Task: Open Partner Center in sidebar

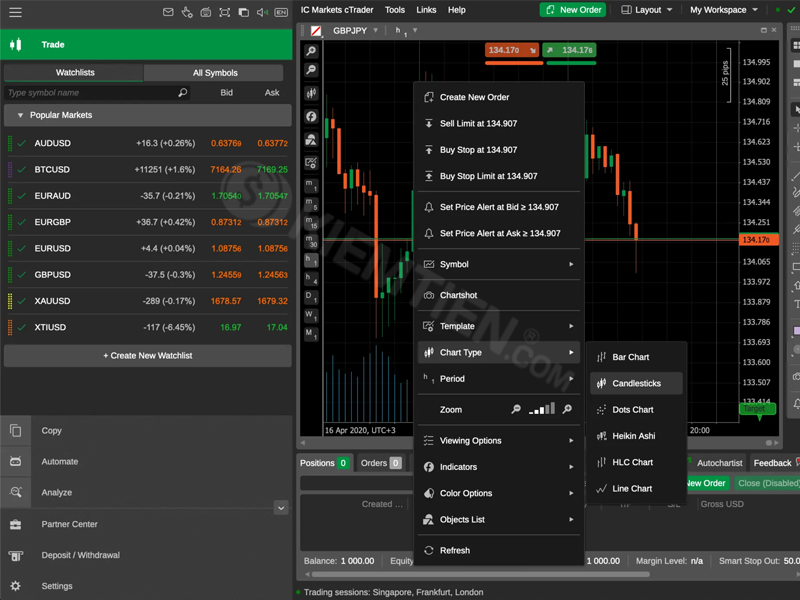Action: tap(69, 524)
